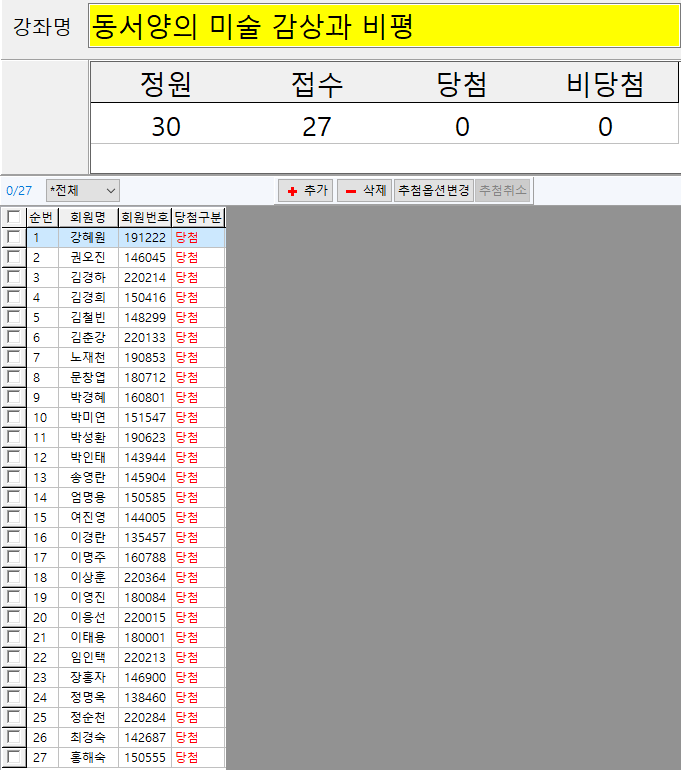Open 추첨옵션변경 lottery options
The height and width of the screenshot is (770, 681).
coord(434,191)
